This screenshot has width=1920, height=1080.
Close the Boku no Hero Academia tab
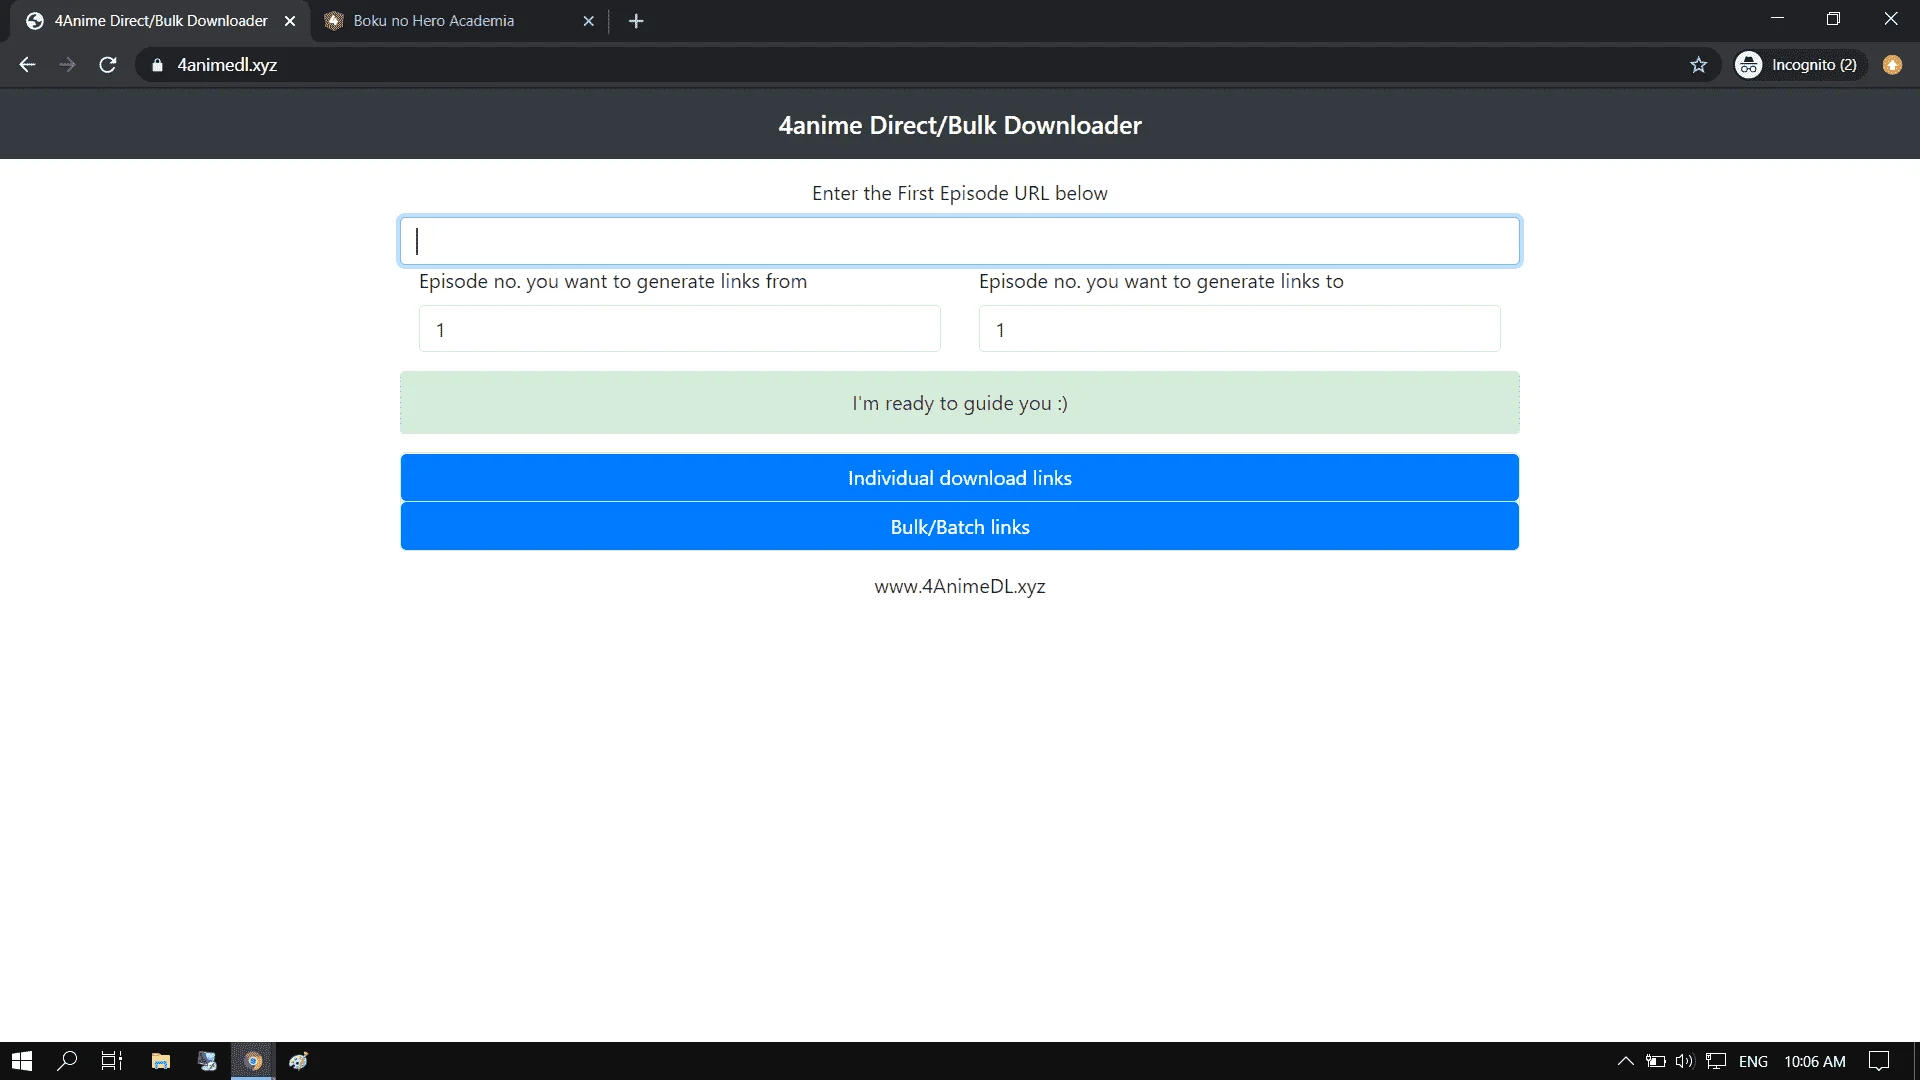coord(588,21)
